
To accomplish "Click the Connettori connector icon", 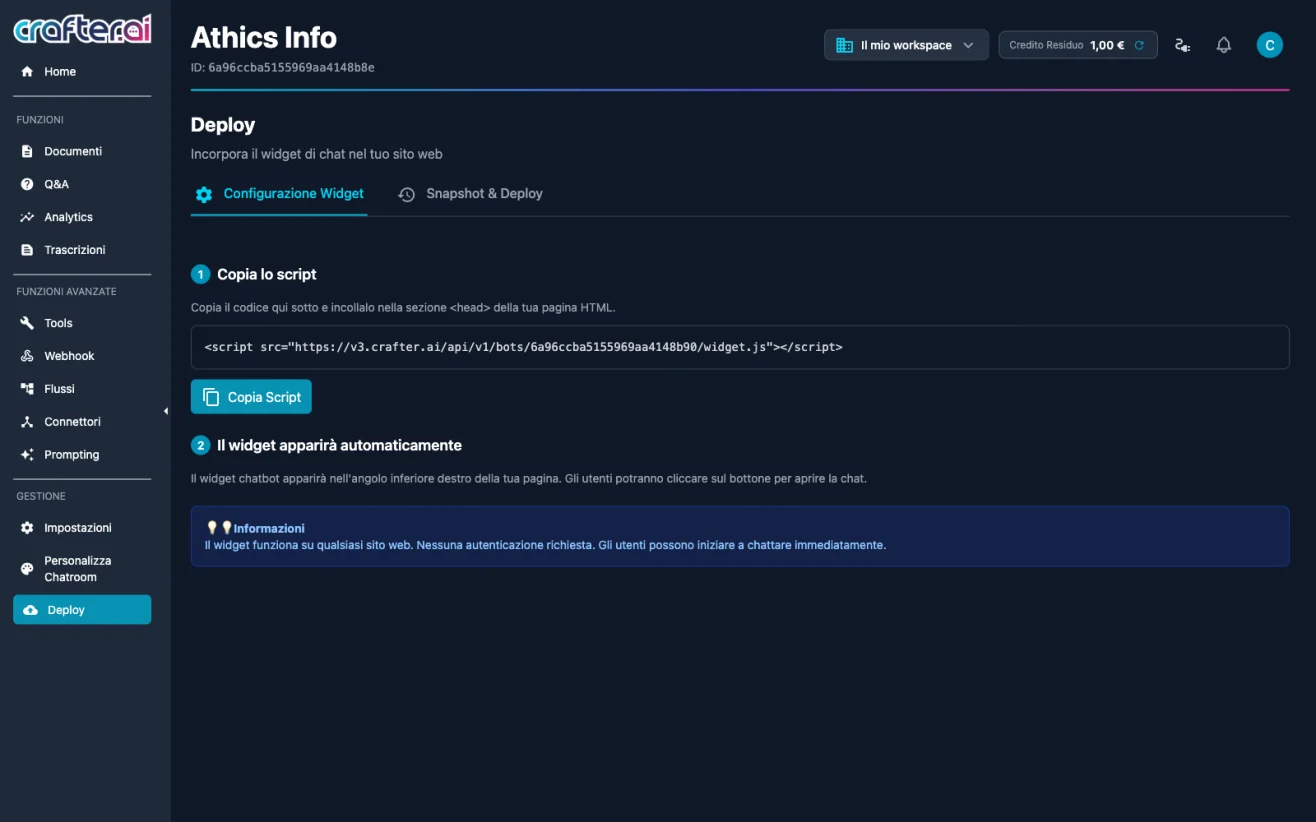I will pos(27,422).
